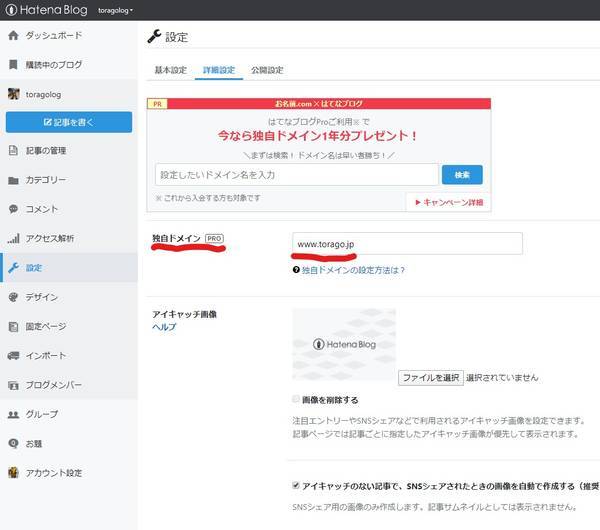Click the 記事の管理 document icon
Image resolution: width=600 pixels, height=530 pixels.
click(13, 150)
